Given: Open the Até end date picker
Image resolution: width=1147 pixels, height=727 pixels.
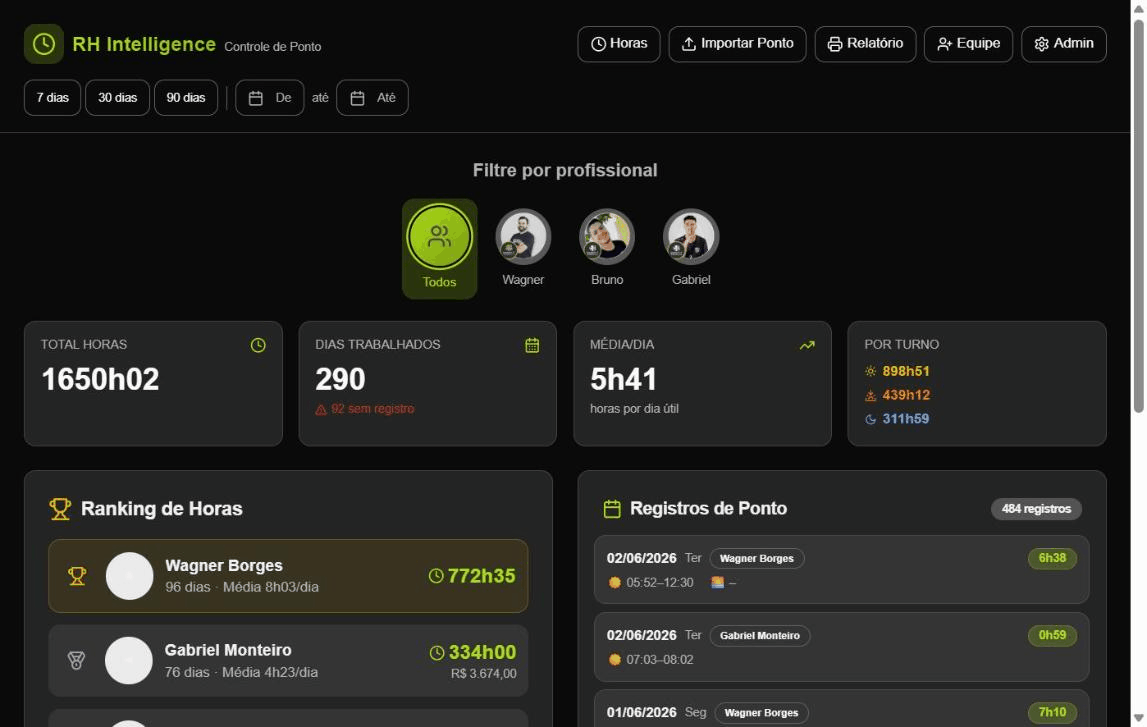Looking at the screenshot, I should click(372, 97).
